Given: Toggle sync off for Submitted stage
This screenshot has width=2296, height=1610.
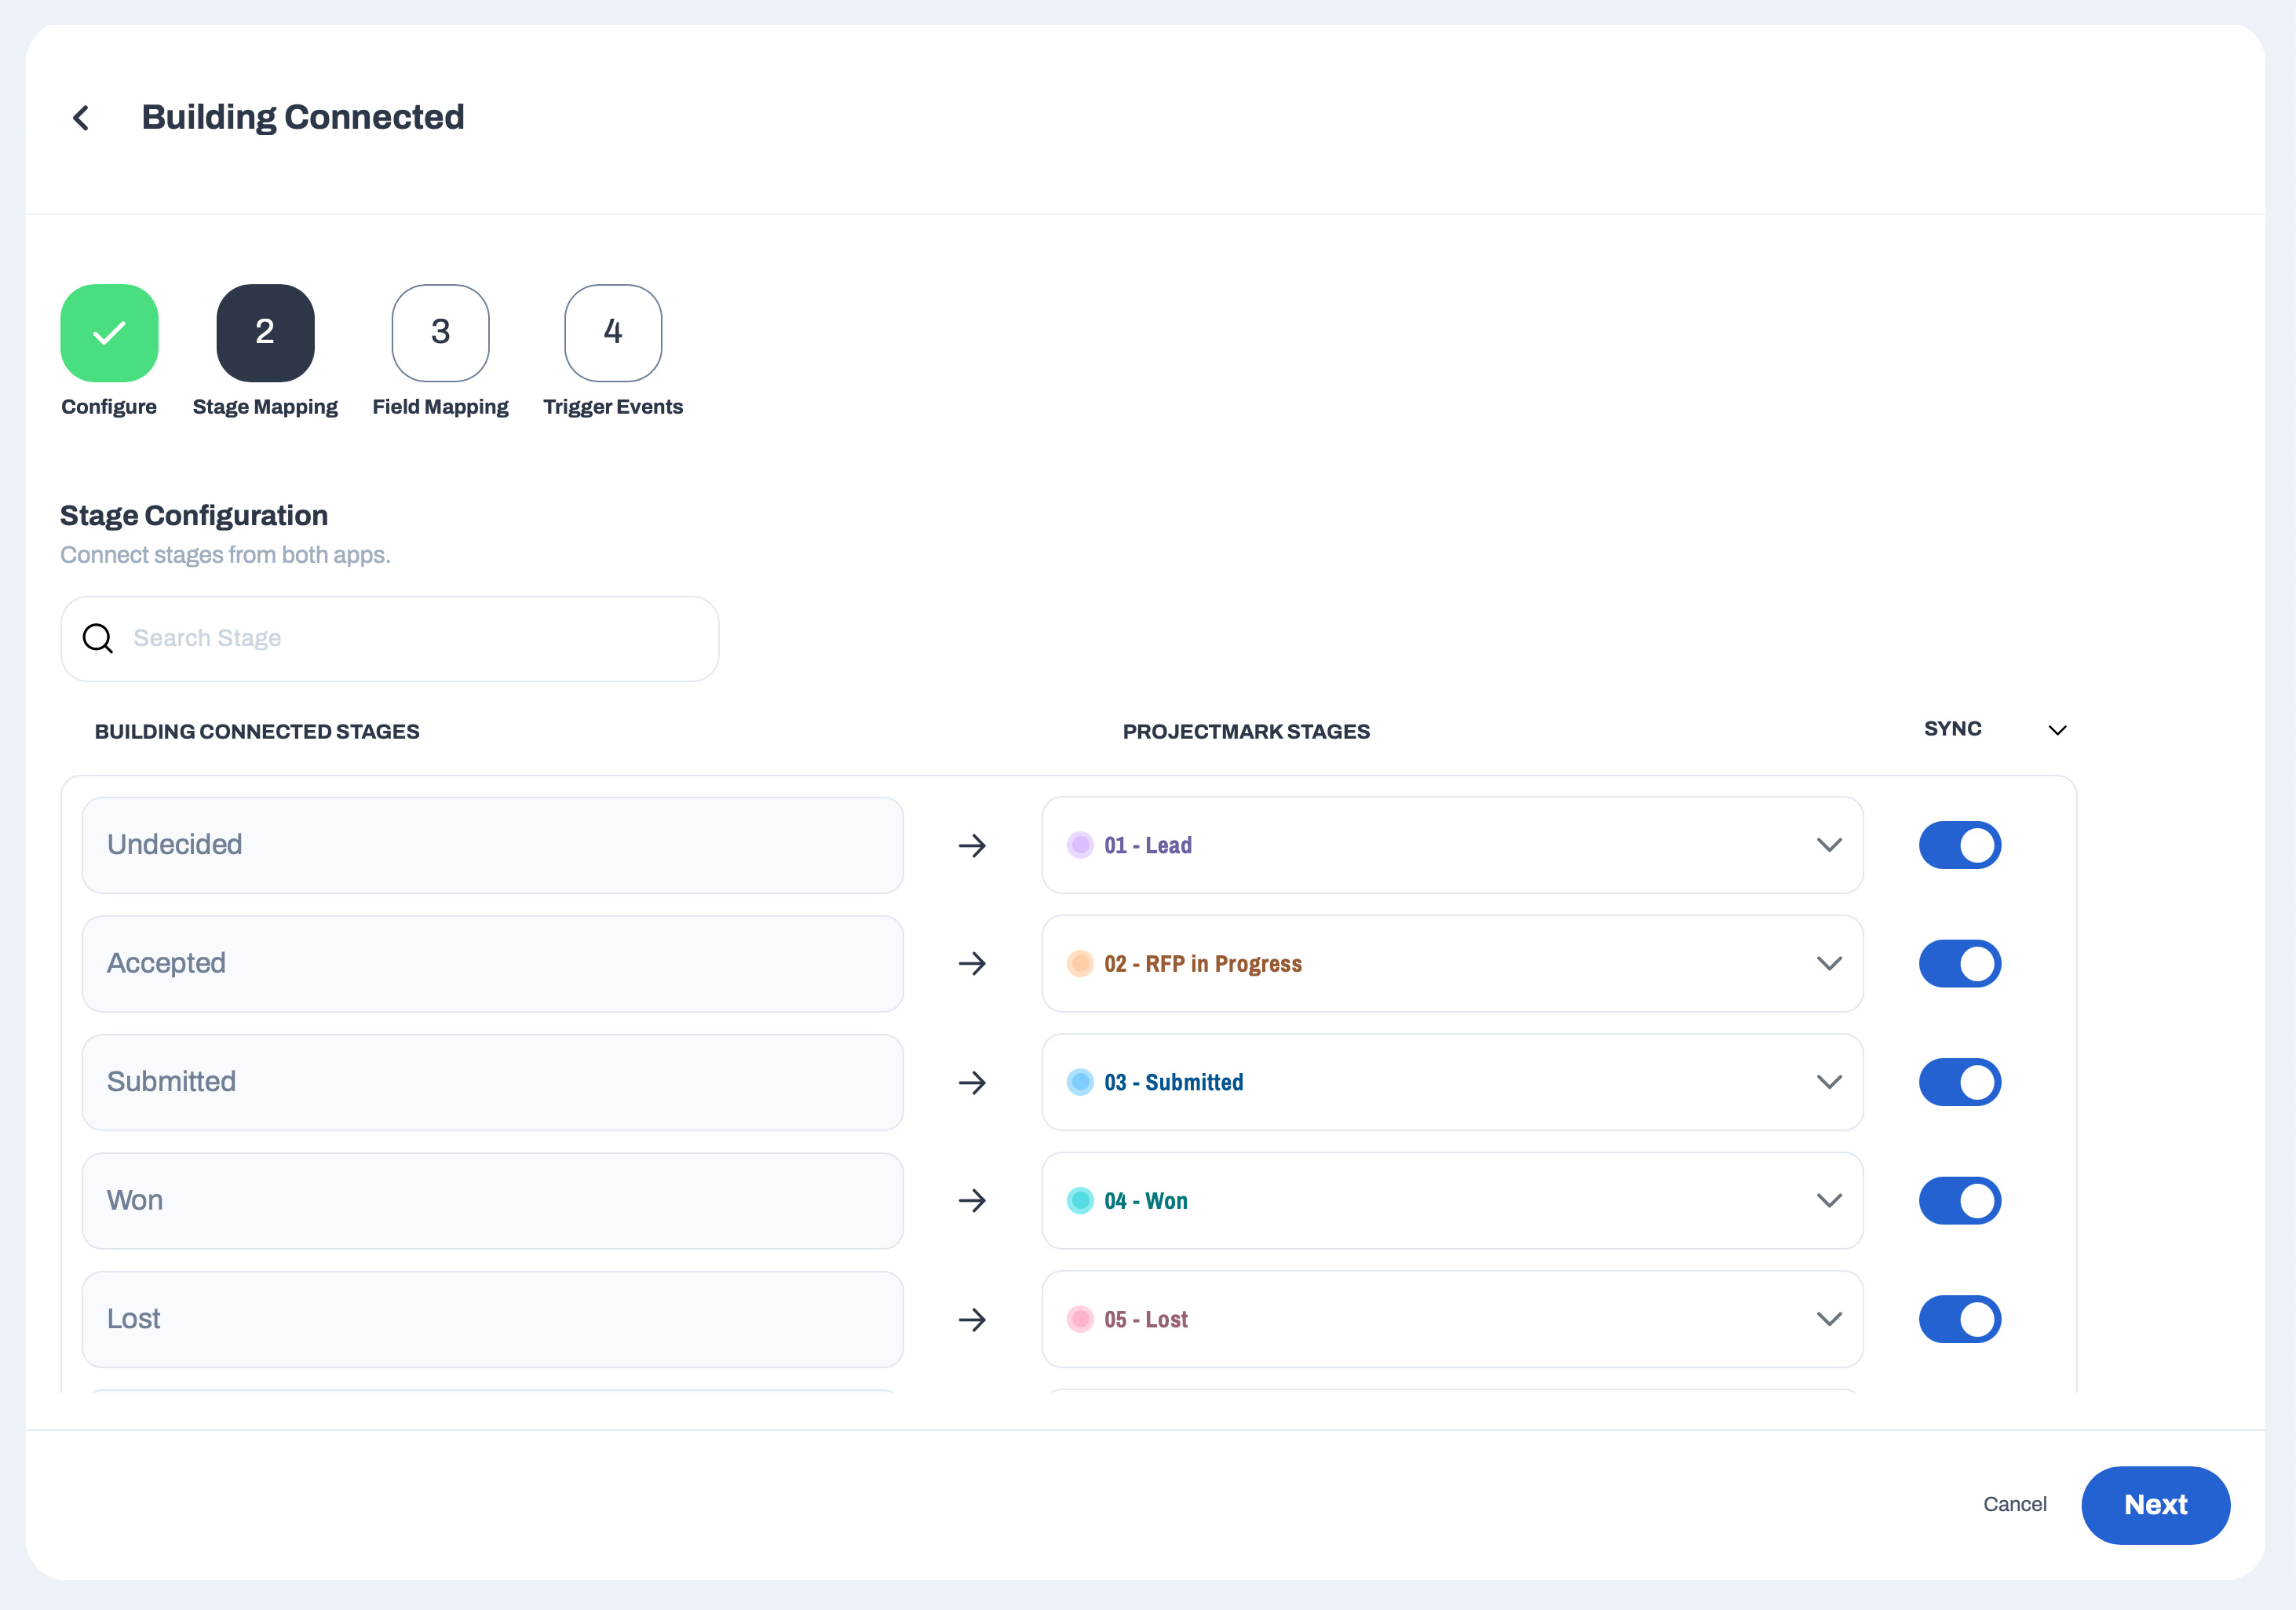Looking at the screenshot, I should click(x=1959, y=1083).
